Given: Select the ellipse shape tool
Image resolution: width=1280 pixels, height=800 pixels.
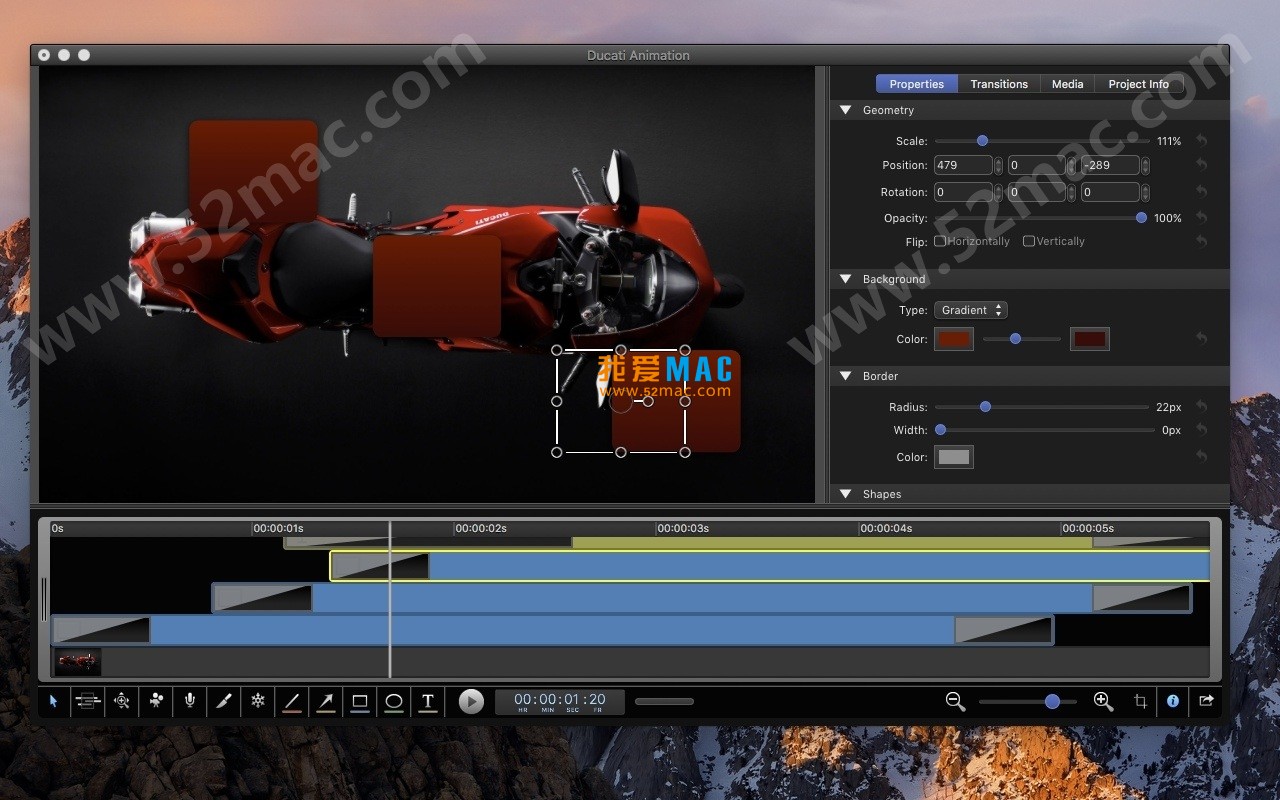Looking at the screenshot, I should (394, 702).
